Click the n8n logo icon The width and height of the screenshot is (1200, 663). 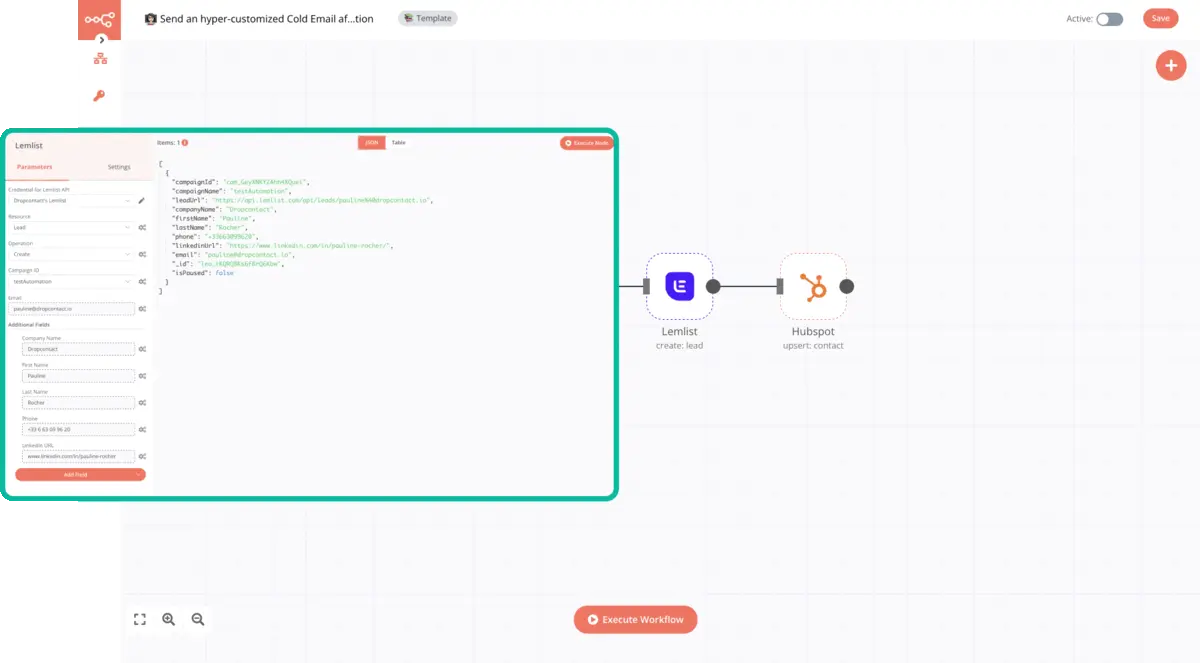[x=99, y=19]
